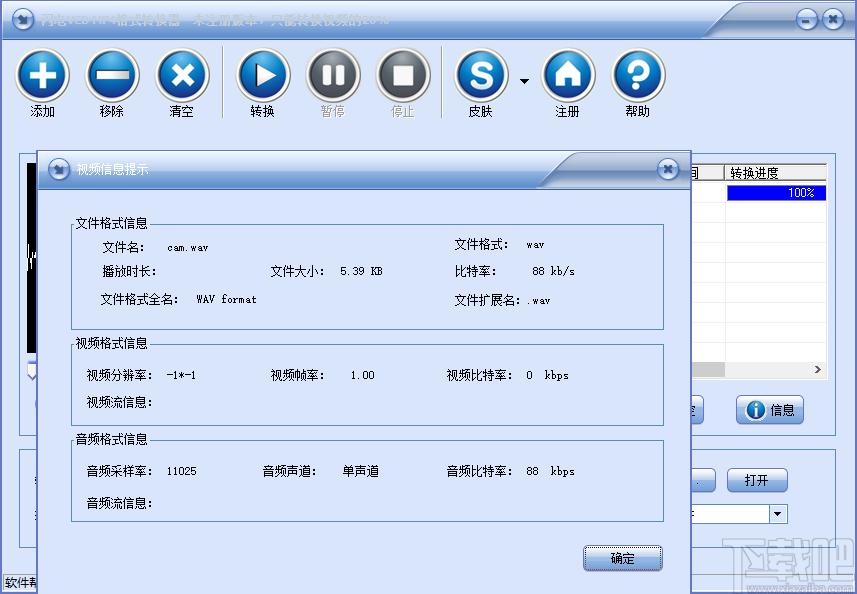Click the 播放时长 label
Screen dimensions: 857x594
click(x=129, y=271)
